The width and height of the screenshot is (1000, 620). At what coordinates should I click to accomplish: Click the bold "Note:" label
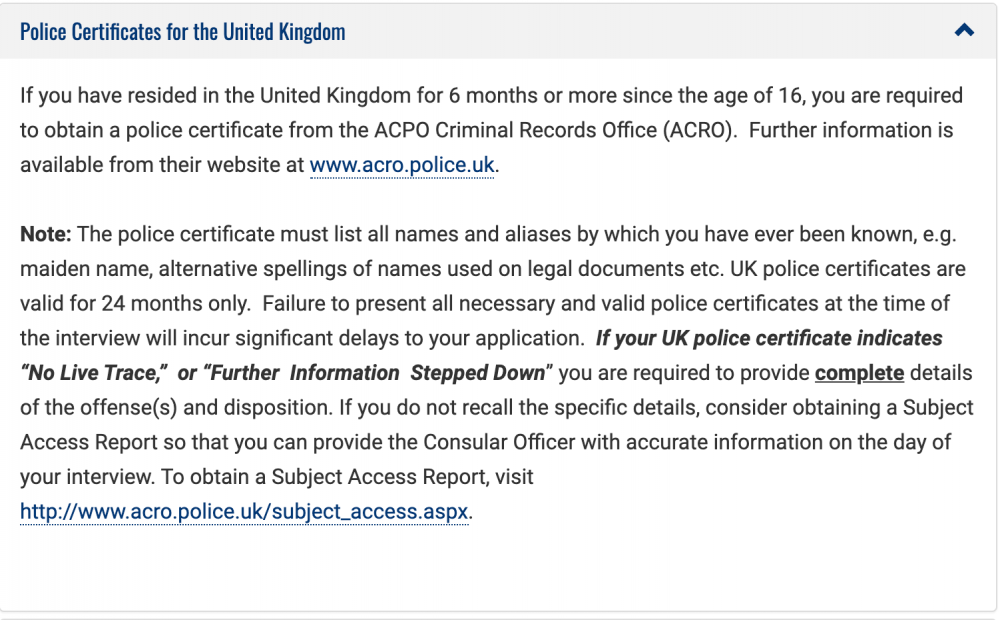coord(45,234)
